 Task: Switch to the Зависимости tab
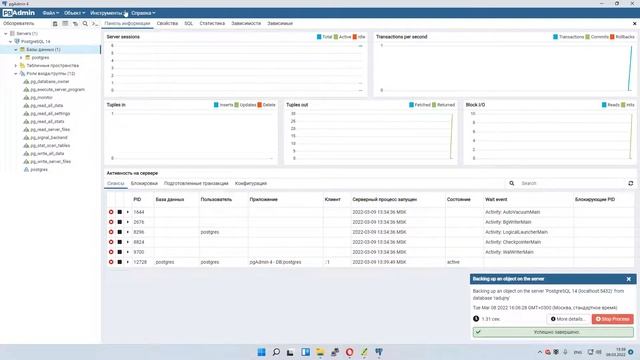[x=246, y=23]
